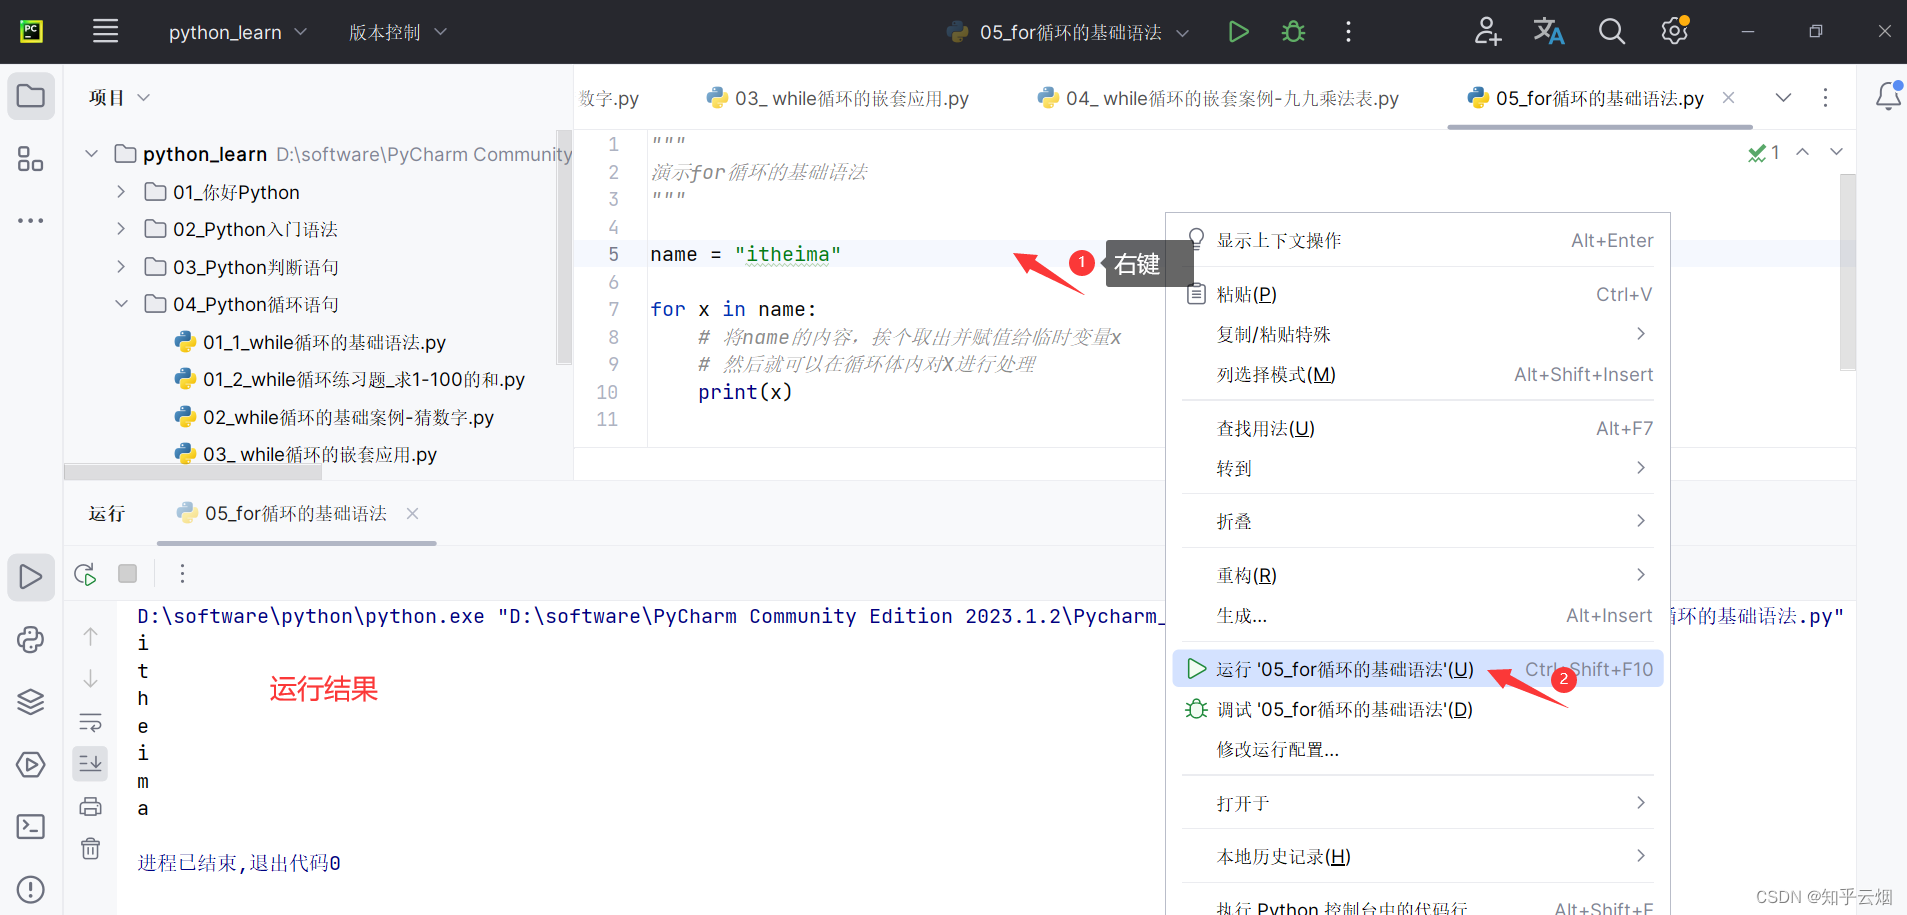Image resolution: width=1907 pixels, height=915 pixels.
Task: Switch to 03_ while循环的嵌套应用.py tab
Action: [x=838, y=98]
